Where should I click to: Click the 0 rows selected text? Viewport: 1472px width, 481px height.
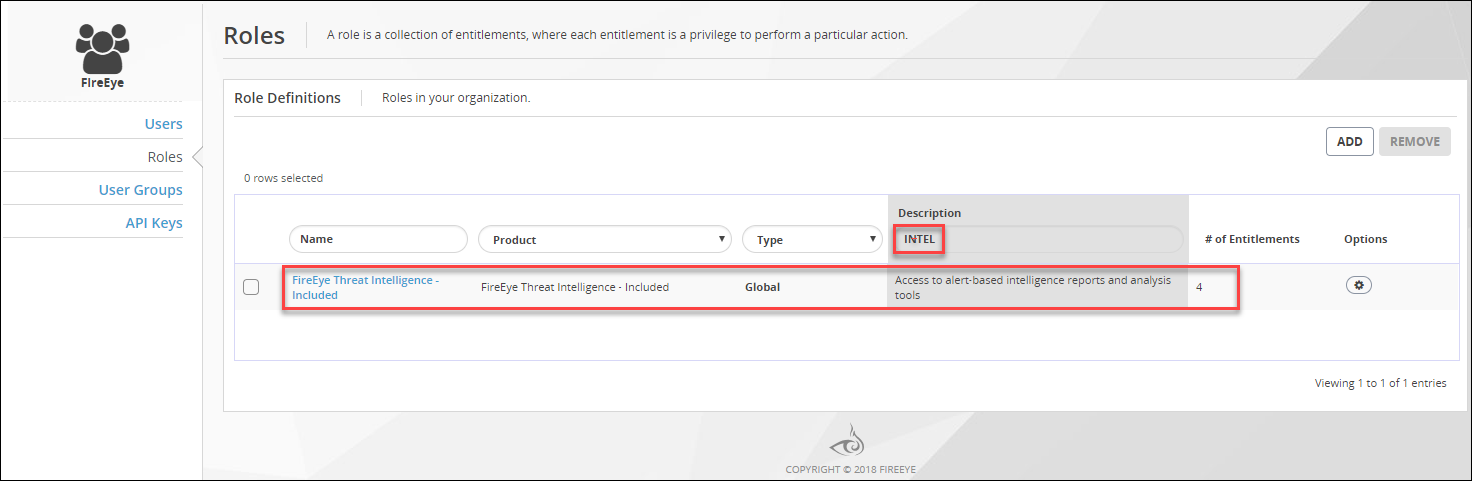pyautogui.click(x=284, y=178)
